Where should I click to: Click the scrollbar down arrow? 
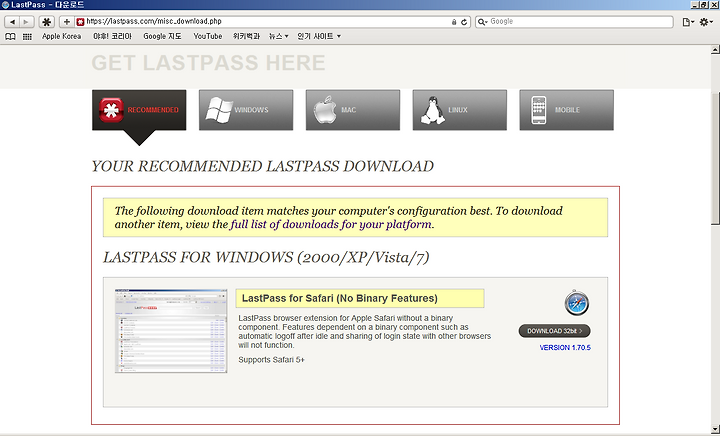[715, 428]
